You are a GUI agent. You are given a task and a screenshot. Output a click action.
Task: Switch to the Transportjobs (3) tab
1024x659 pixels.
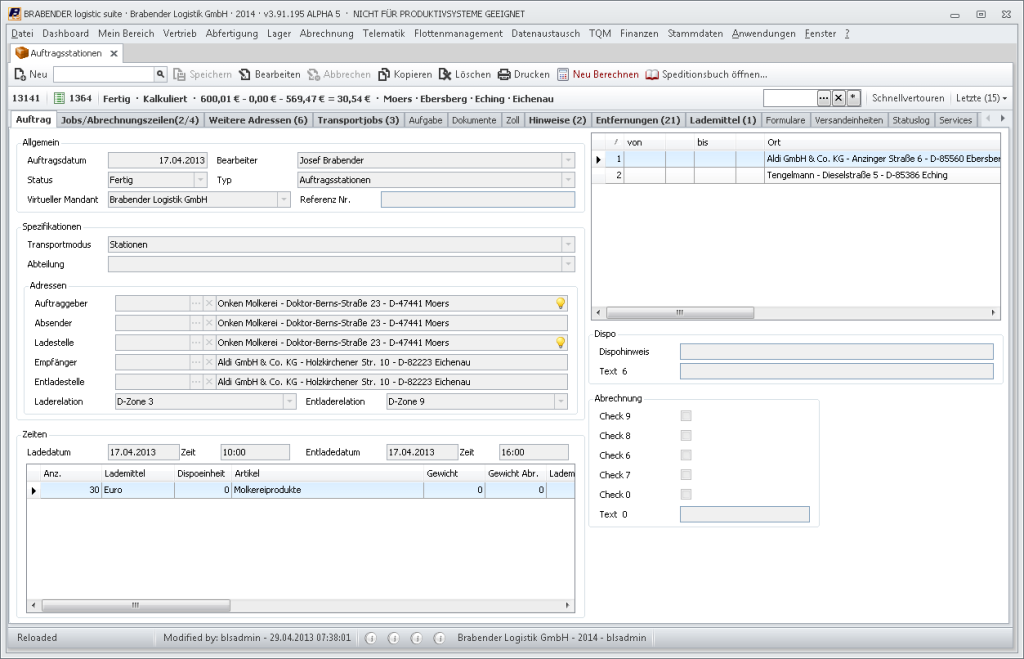358,120
